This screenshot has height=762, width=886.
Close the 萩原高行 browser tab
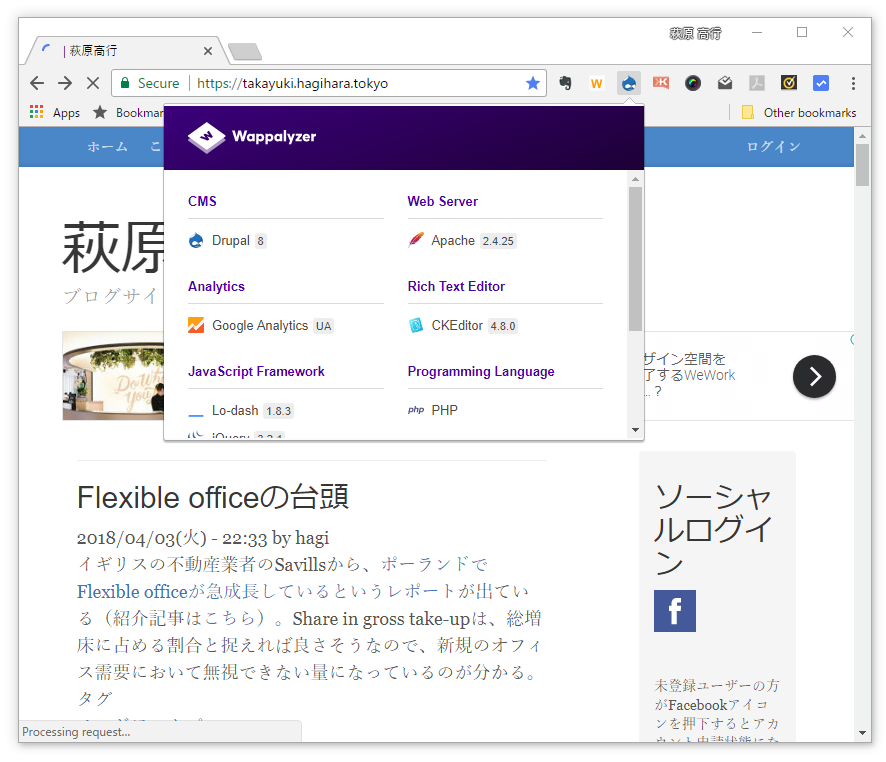208,51
